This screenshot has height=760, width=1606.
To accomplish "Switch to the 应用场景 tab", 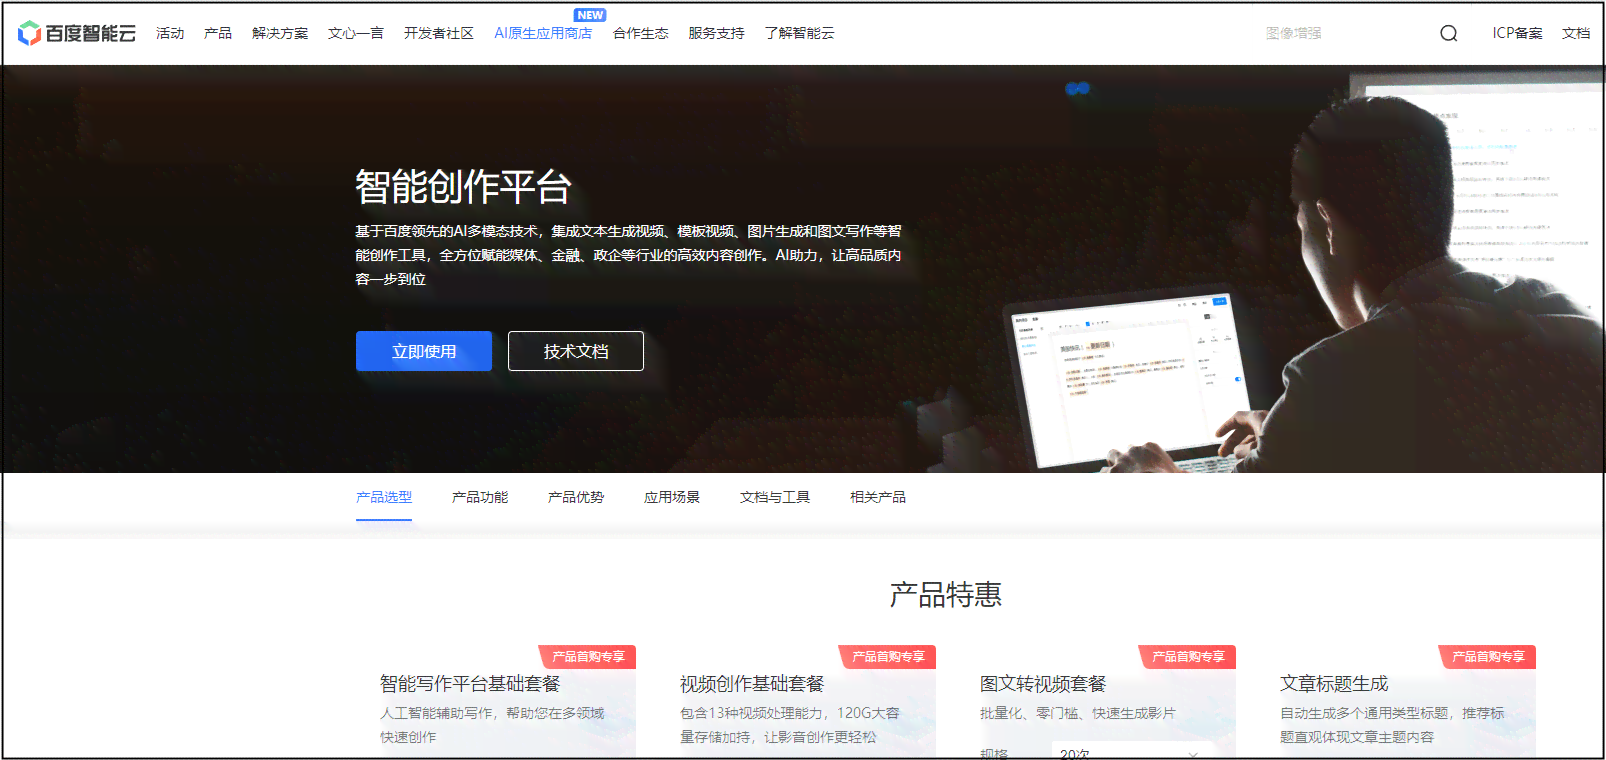I will [672, 497].
